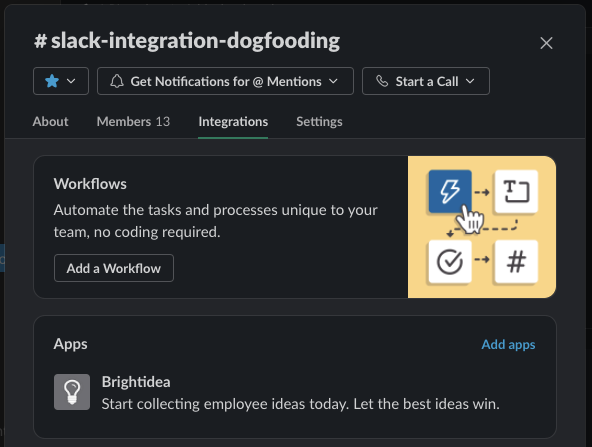Image resolution: width=592 pixels, height=447 pixels.
Task: Click the slack-integration-dogfooding channel title
Action: pos(187,41)
